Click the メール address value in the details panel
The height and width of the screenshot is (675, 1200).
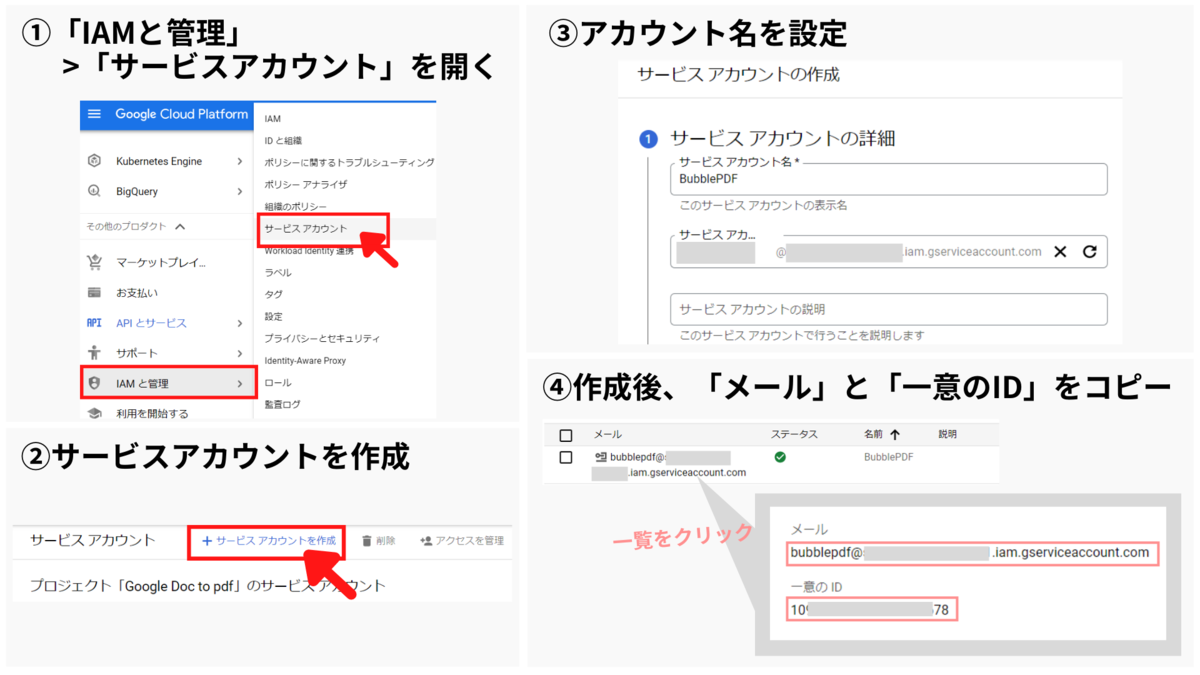972,553
